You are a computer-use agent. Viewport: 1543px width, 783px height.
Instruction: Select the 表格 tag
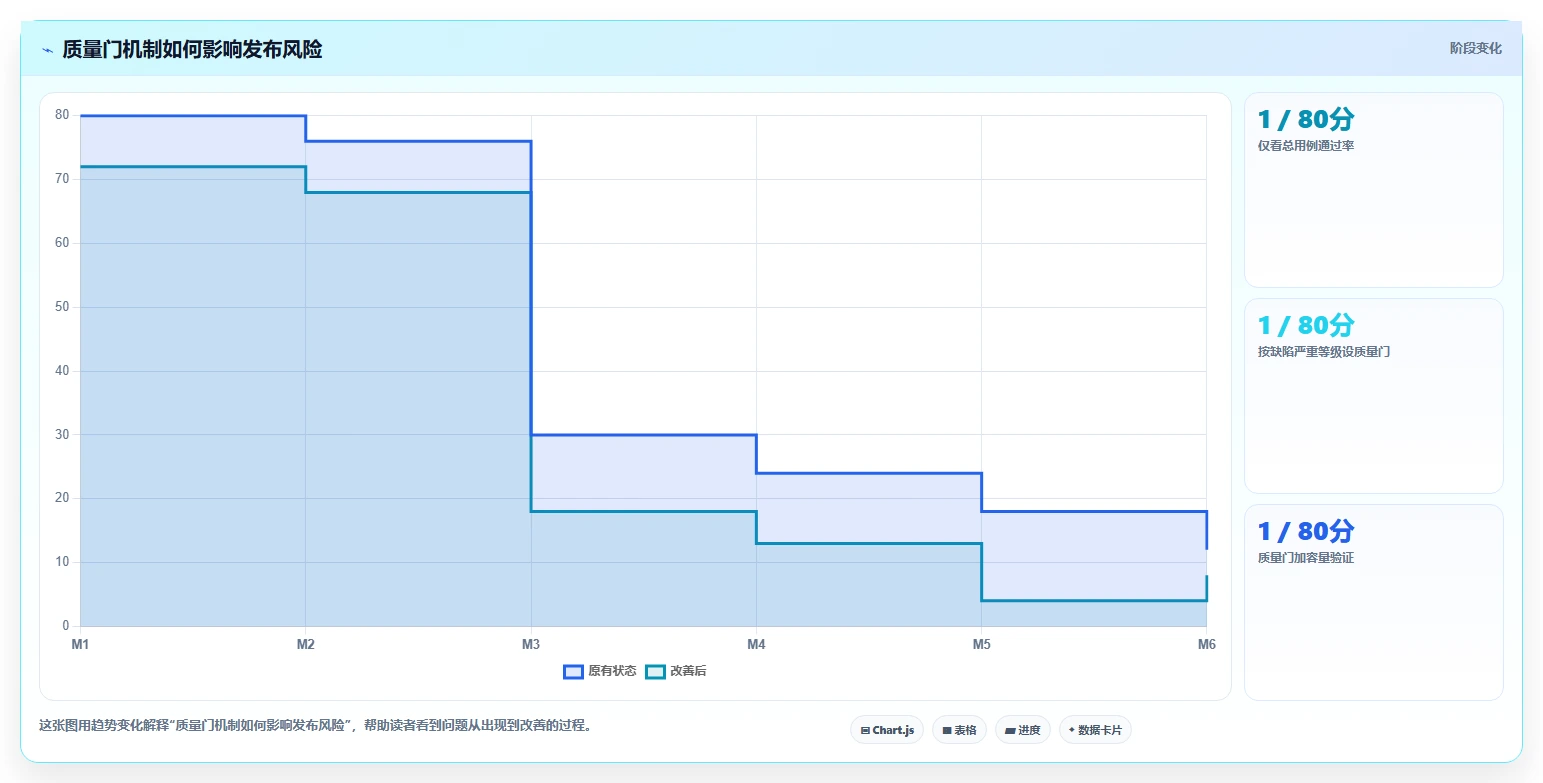[959, 730]
